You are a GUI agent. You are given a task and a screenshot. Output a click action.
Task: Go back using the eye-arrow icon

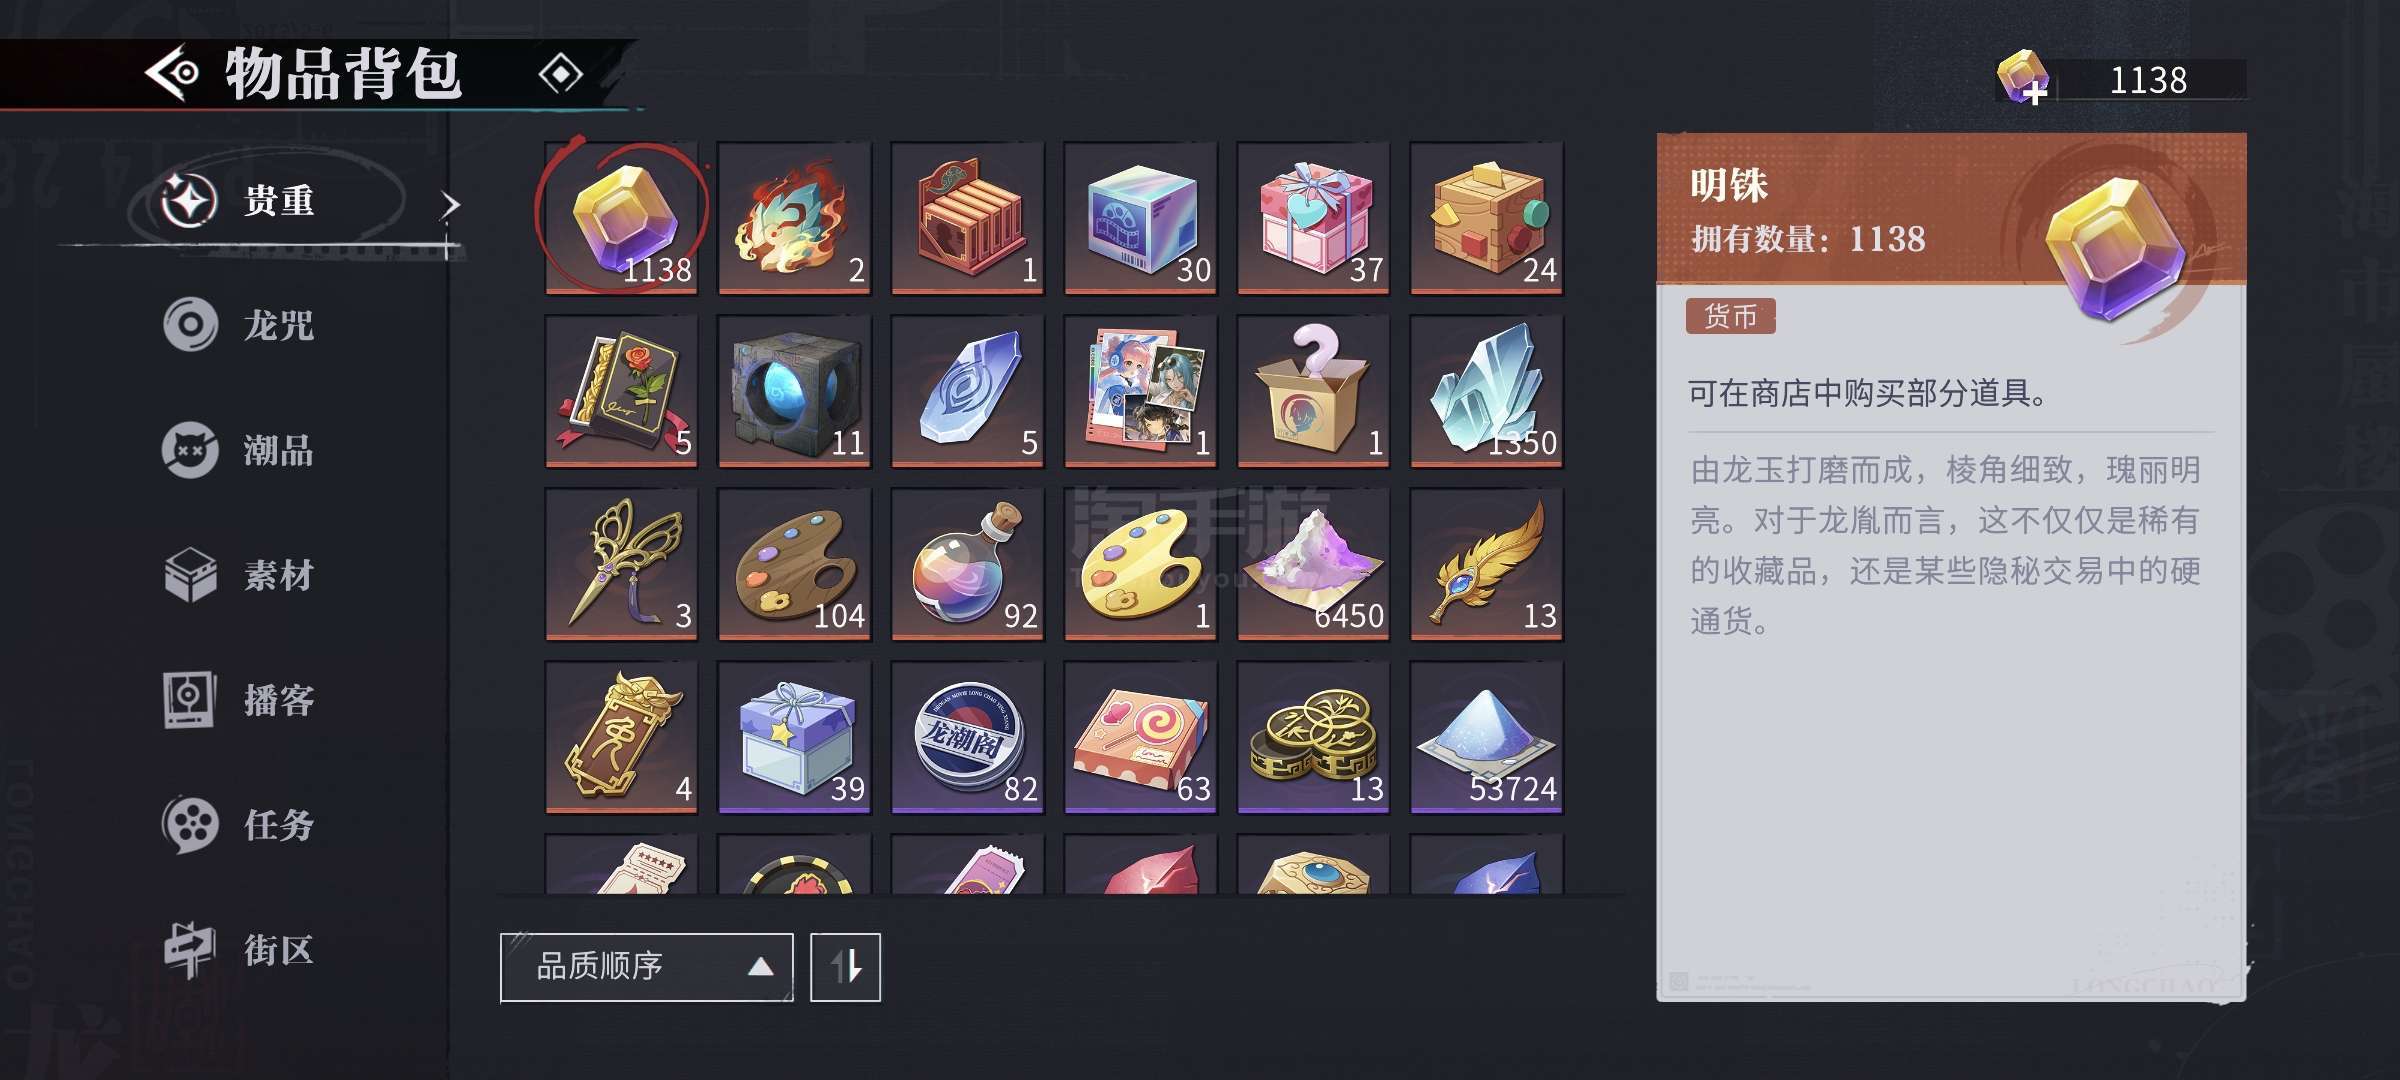point(172,73)
